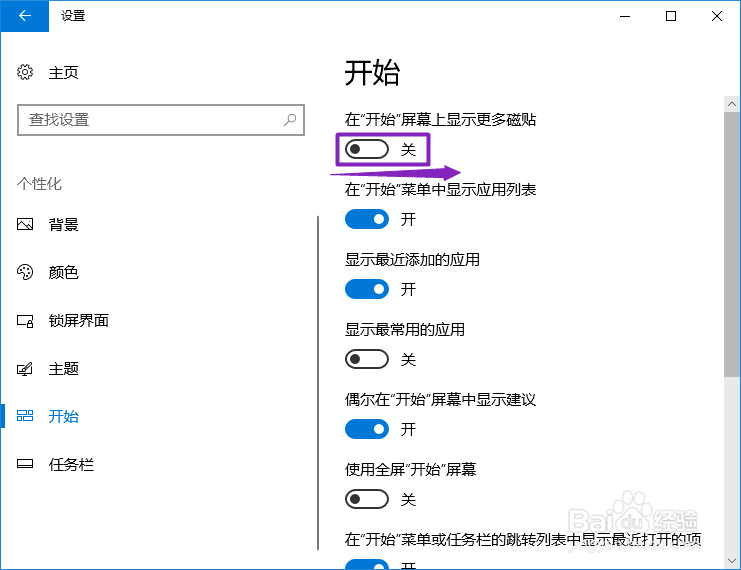Click the scrollbar up arrow
This screenshot has width=741, height=570.
(732, 104)
